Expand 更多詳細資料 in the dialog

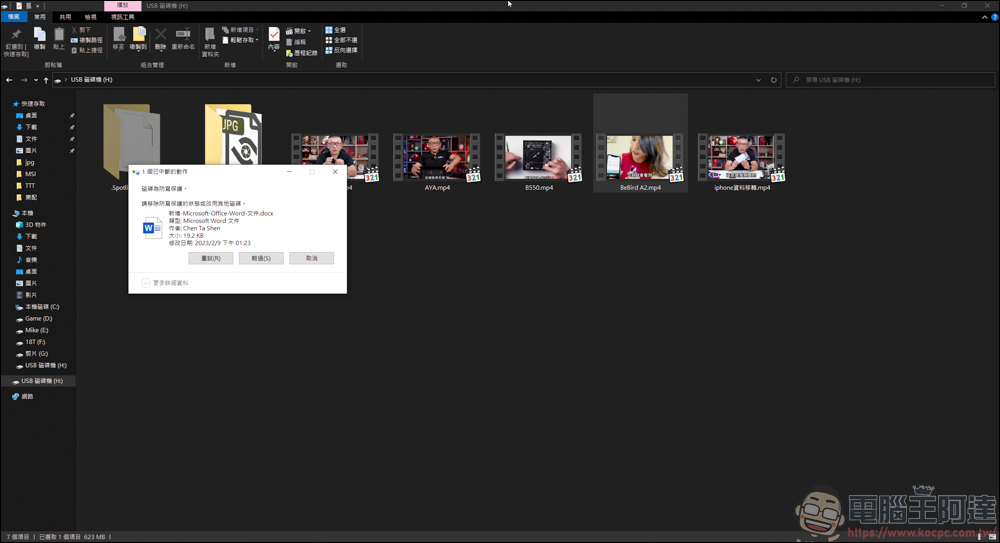click(166, 283)
